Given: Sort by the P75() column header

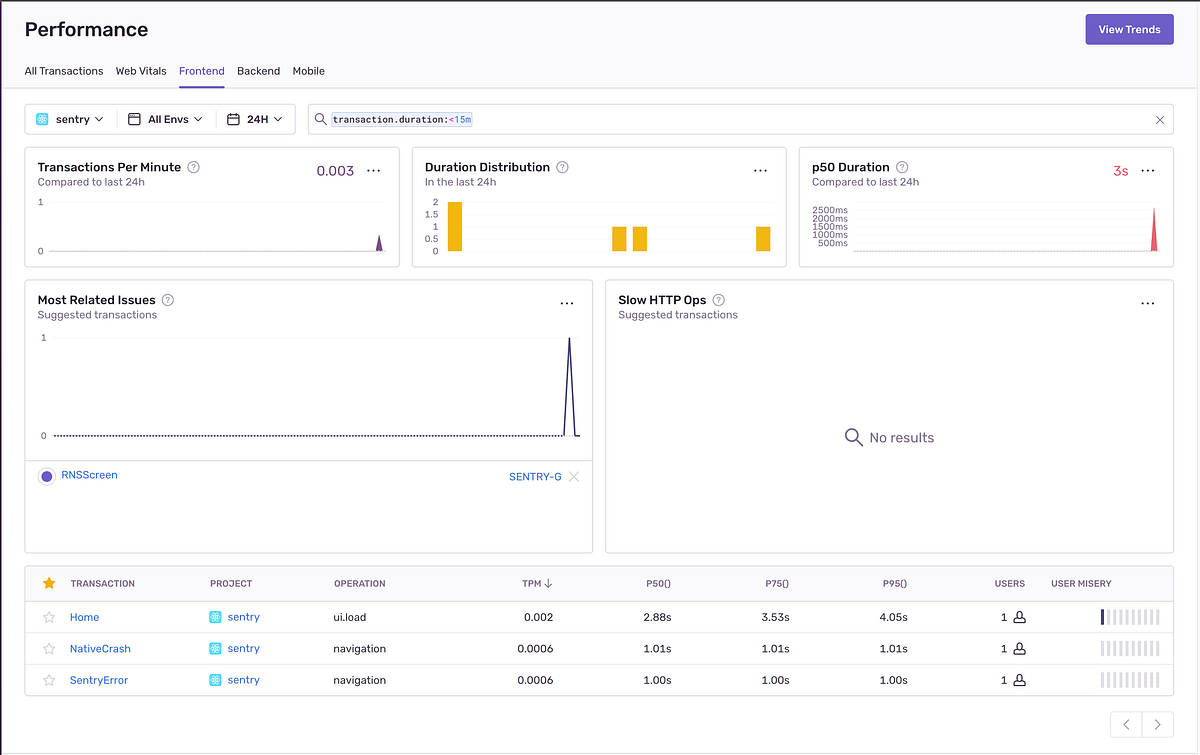Looking at the screenshot, I should pyautogui.click(x=776, y=583).
